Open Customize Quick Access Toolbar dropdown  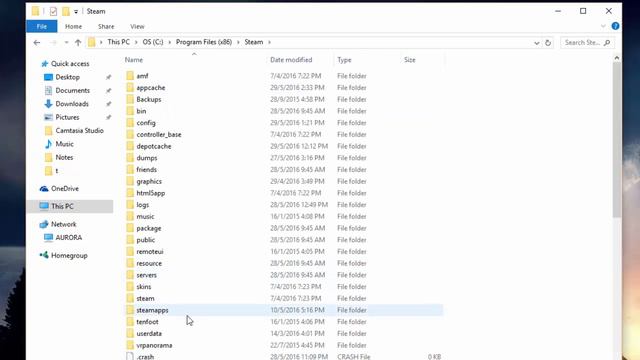pos(76,12)
